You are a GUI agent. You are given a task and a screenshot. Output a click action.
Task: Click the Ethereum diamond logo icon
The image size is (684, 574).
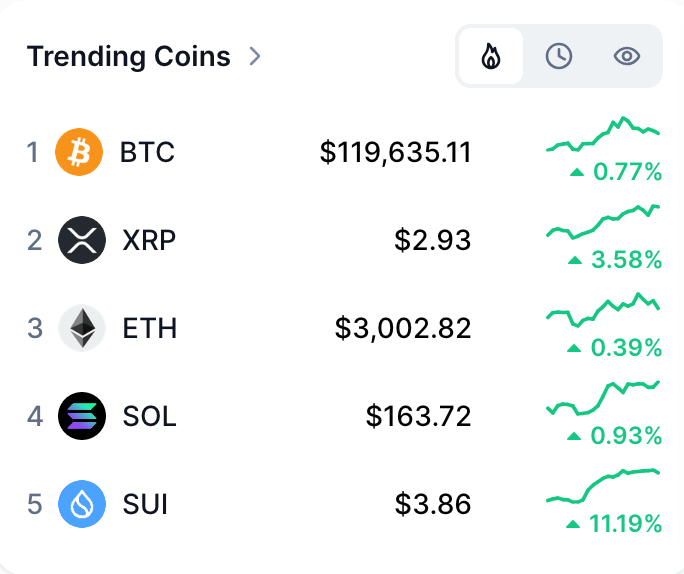pyautogui.click(x=82, y=328)
